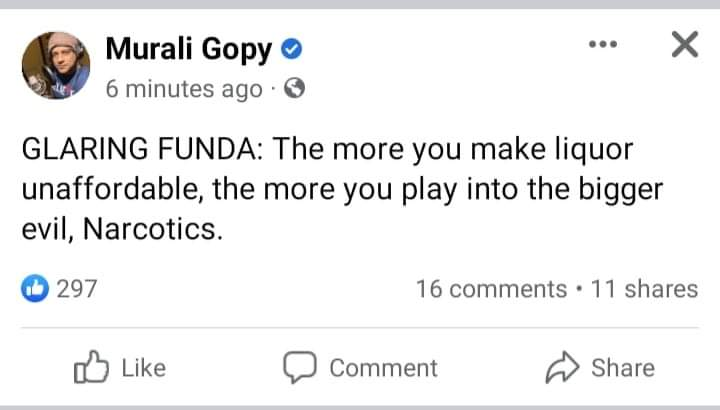The image size is (720, 410).
Task: View the 297 reactions count
Action: (x=76, y=289)
